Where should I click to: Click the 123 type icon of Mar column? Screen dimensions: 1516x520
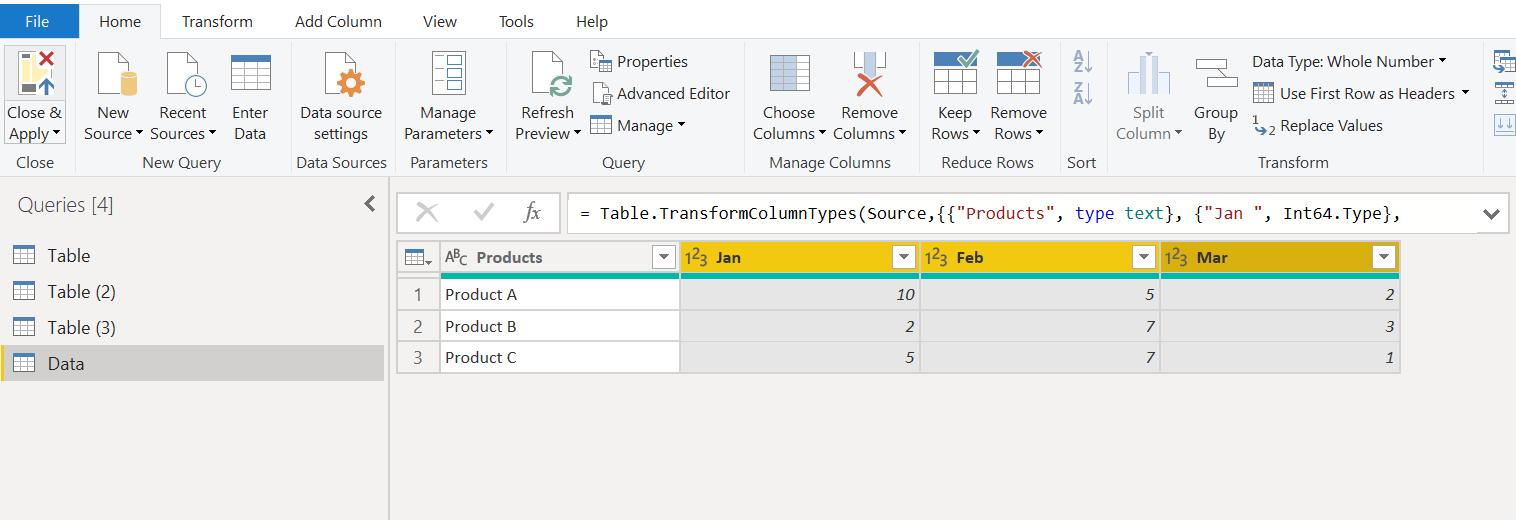pos(1176,258)
